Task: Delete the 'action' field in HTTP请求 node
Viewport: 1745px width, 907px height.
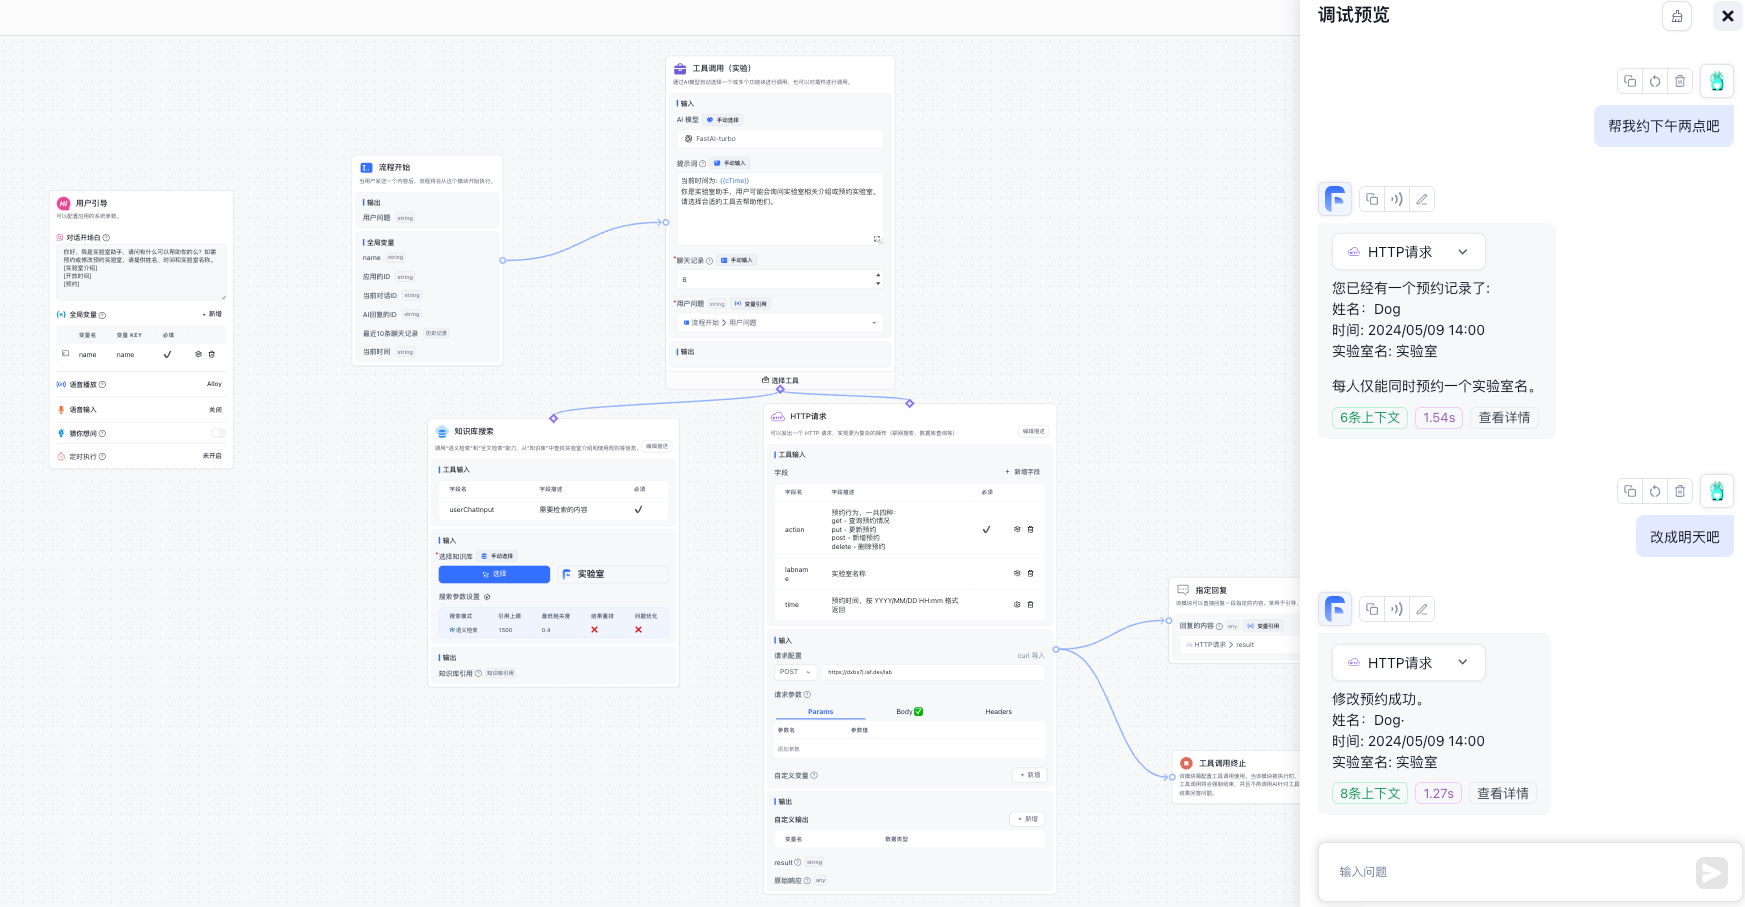Action: [1031, 529]
